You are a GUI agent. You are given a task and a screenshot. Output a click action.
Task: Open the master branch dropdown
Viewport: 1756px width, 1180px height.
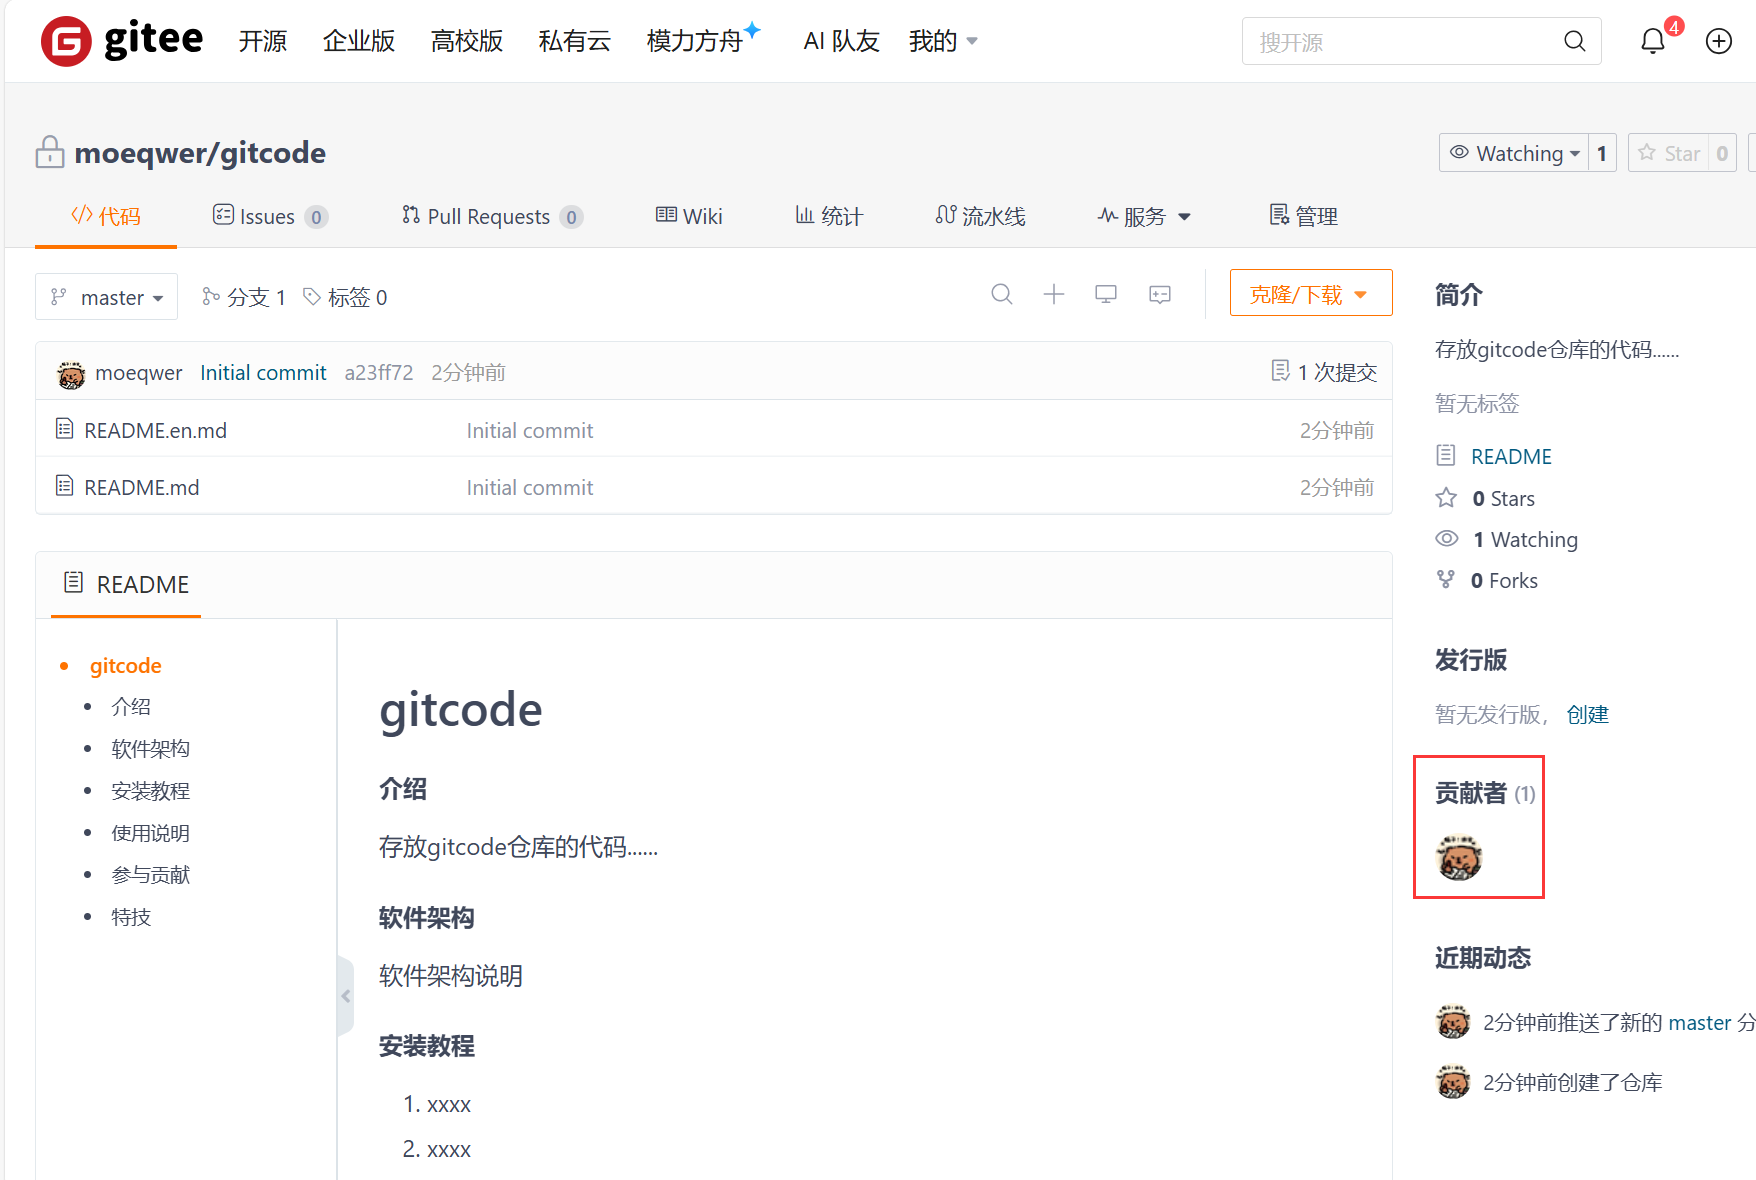pos(106,297)
